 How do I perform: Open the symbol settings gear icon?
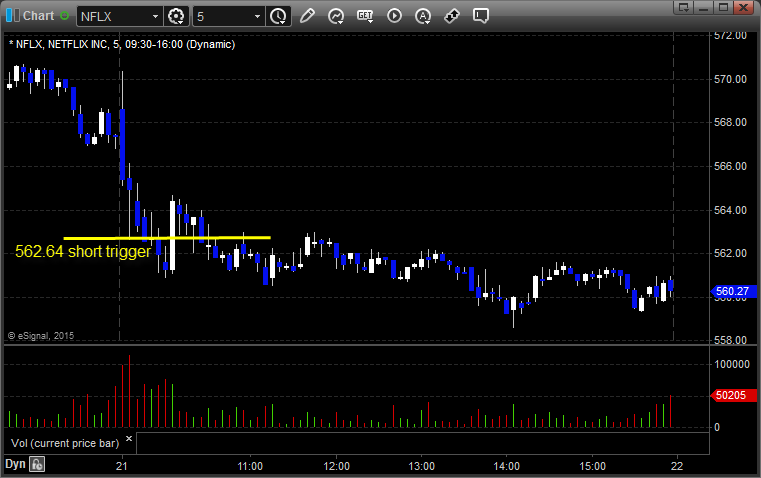tap(176, 16)
